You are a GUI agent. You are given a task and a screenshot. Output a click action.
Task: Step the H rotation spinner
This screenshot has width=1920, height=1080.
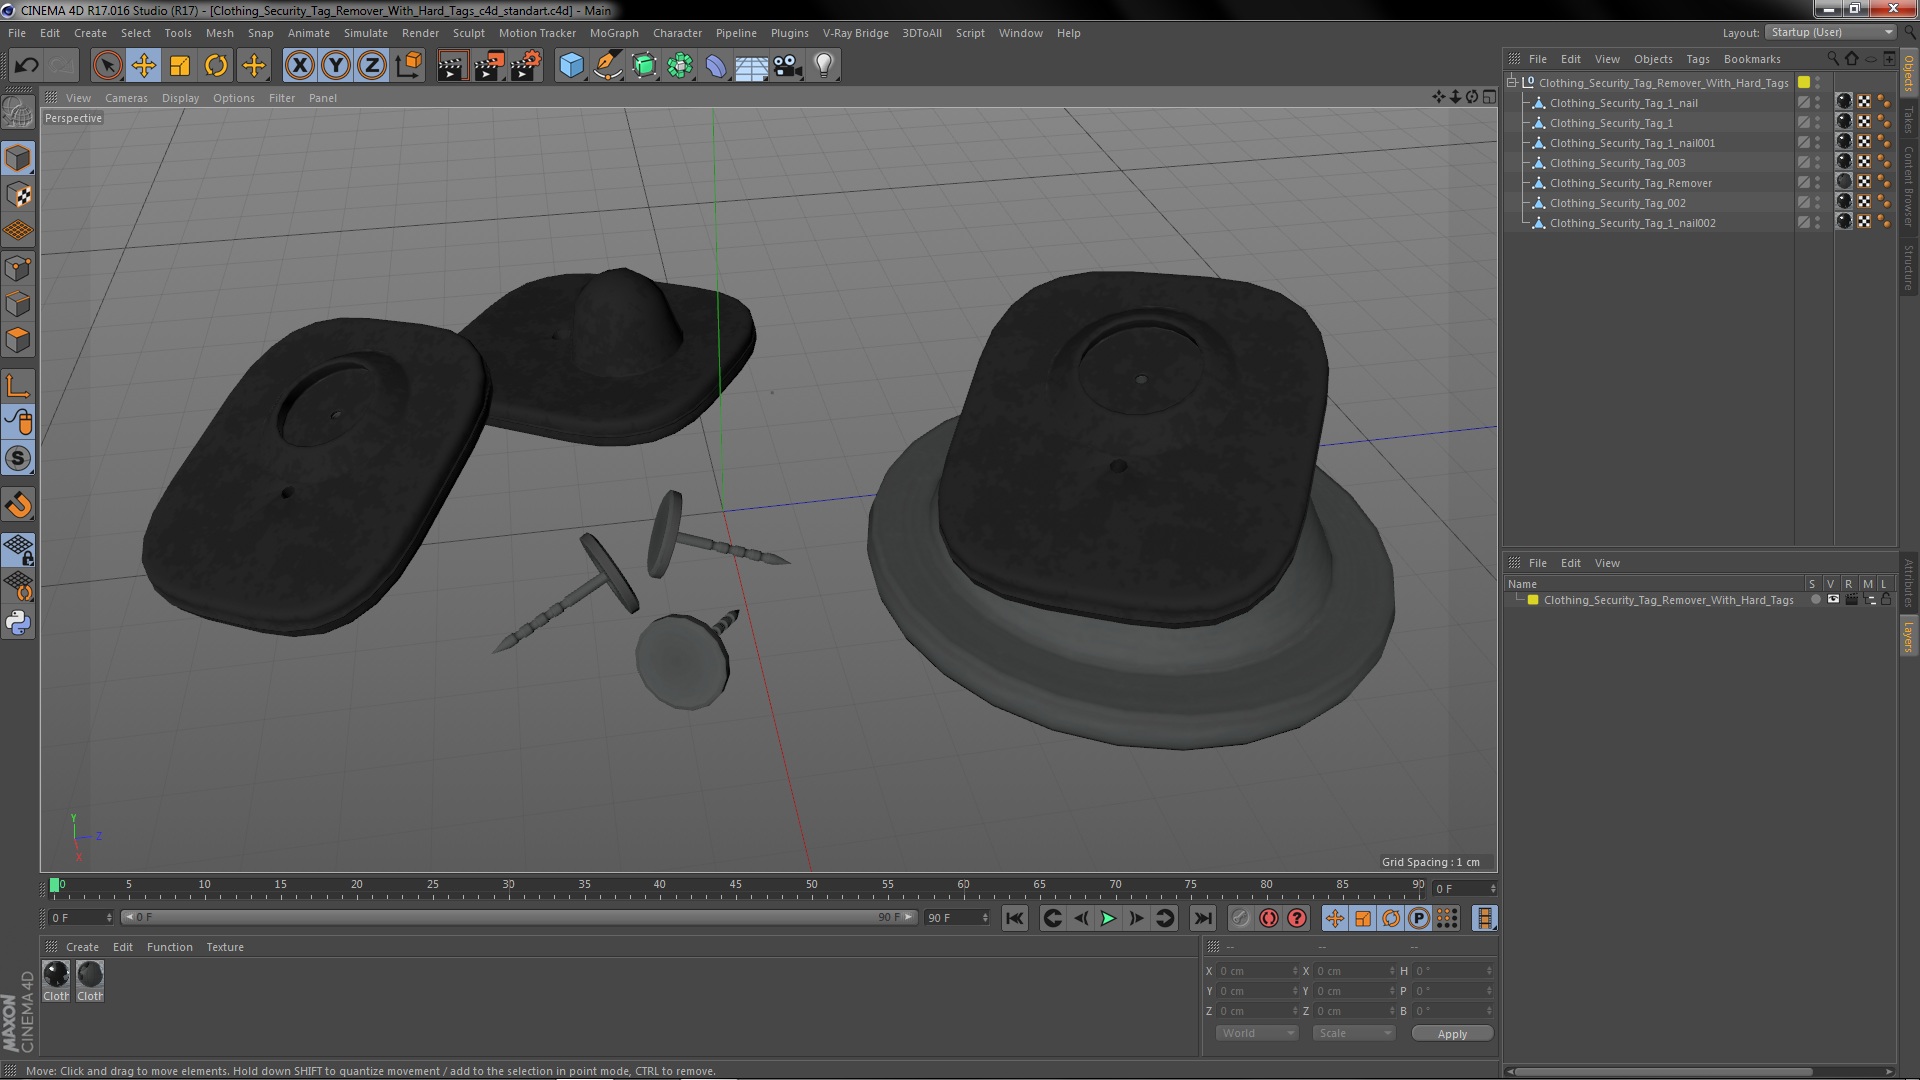coord(1489,971)
